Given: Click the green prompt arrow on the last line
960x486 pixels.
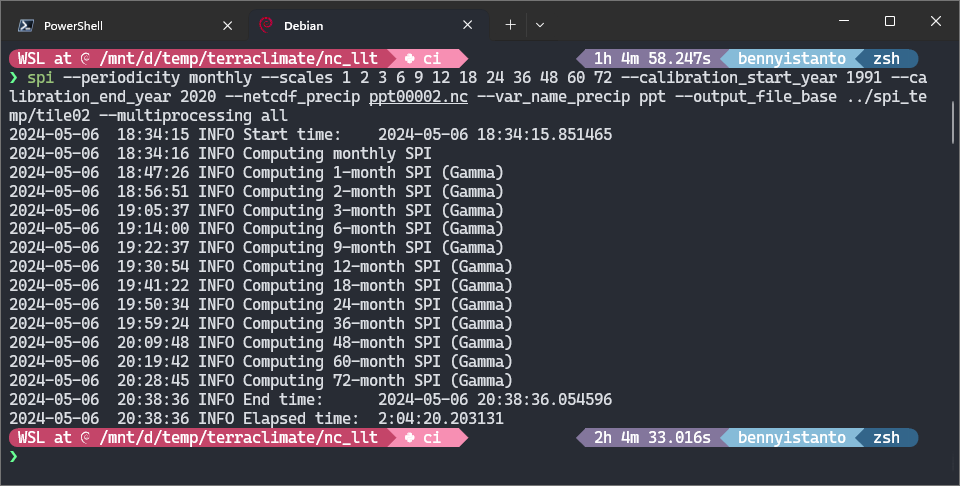Looking at the screenshot, I should [13, 457].
